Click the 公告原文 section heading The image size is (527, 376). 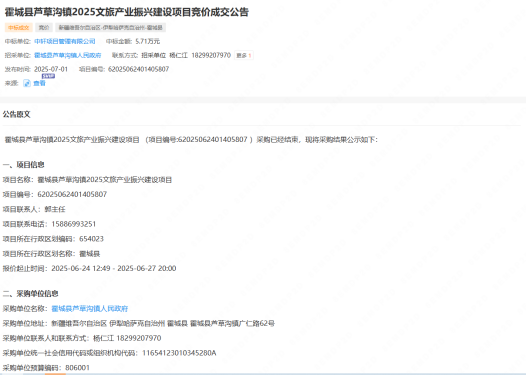(16, 114)
